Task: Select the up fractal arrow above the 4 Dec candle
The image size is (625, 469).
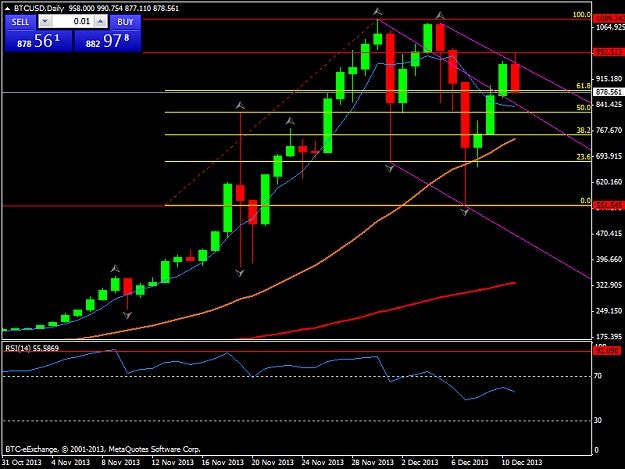Action: click(440, 16)
